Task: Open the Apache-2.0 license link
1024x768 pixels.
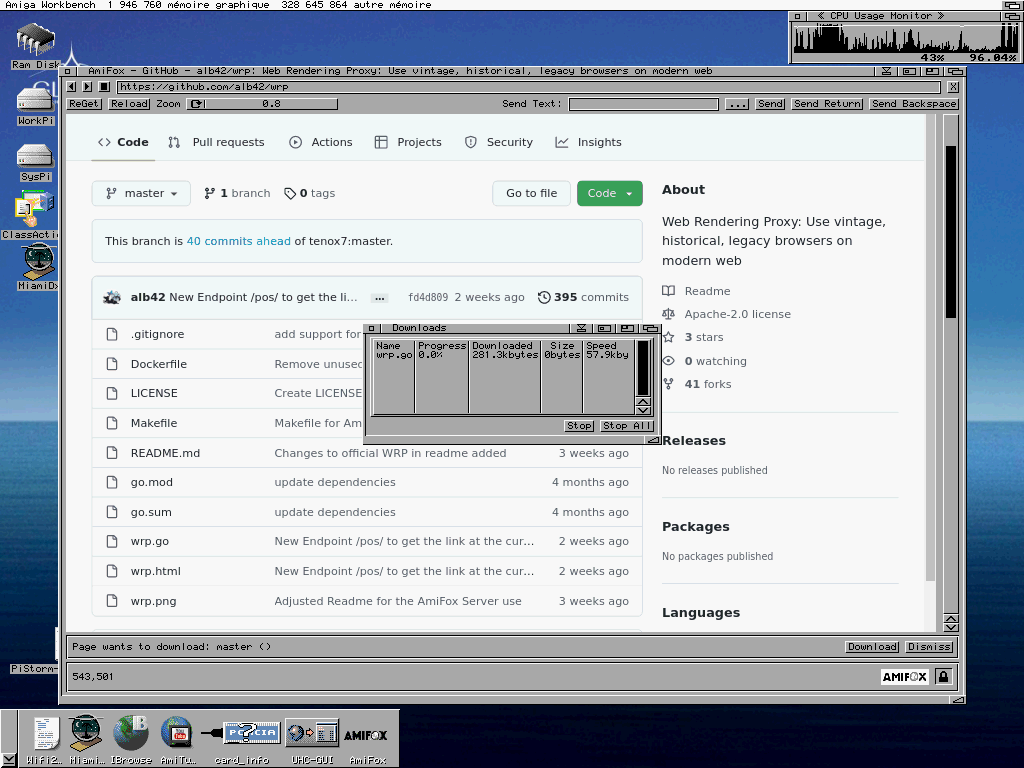Action: 737,314
